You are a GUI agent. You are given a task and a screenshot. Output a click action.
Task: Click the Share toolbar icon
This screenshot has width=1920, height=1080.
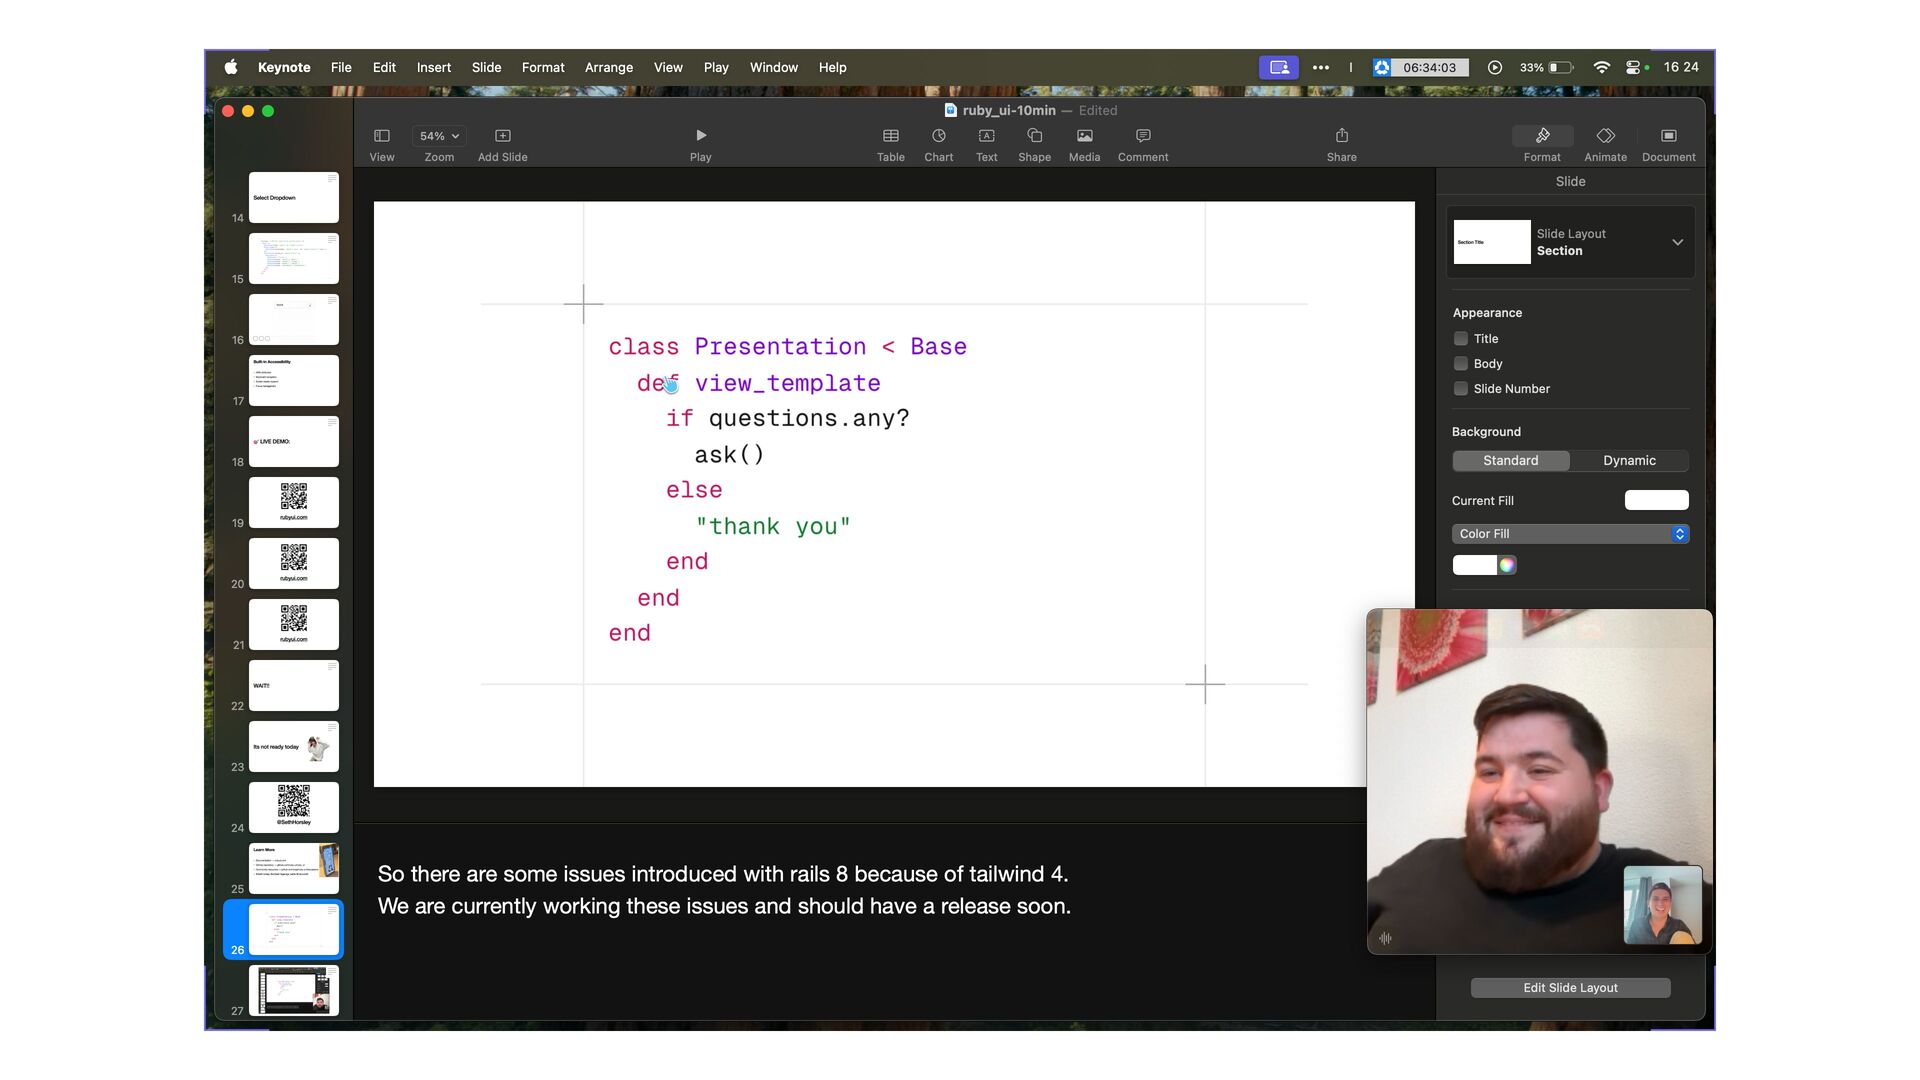pos(1341,136)
